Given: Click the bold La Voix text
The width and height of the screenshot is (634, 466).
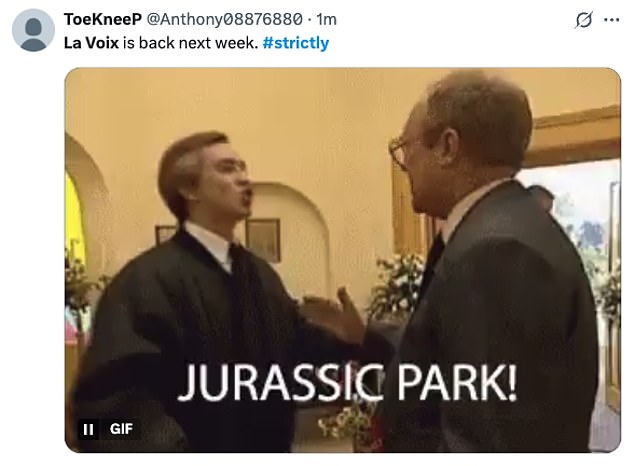Looking at the screenshot, I should (x=91, y=42).
